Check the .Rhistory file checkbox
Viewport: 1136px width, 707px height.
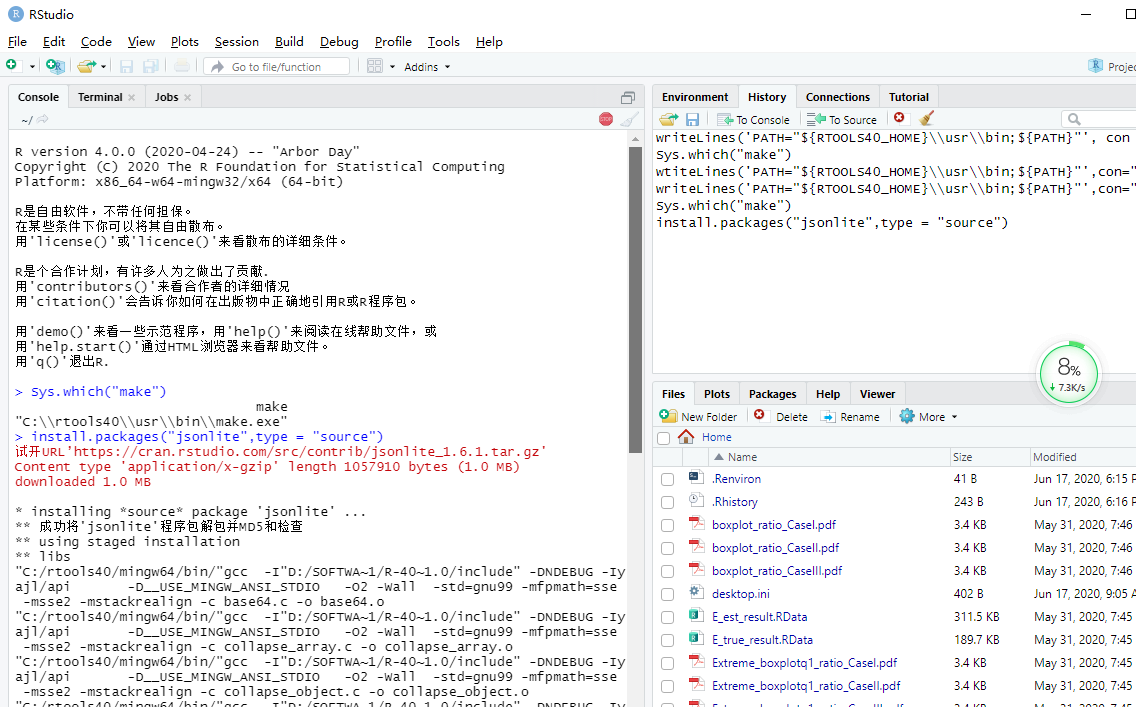click(667, 503)
